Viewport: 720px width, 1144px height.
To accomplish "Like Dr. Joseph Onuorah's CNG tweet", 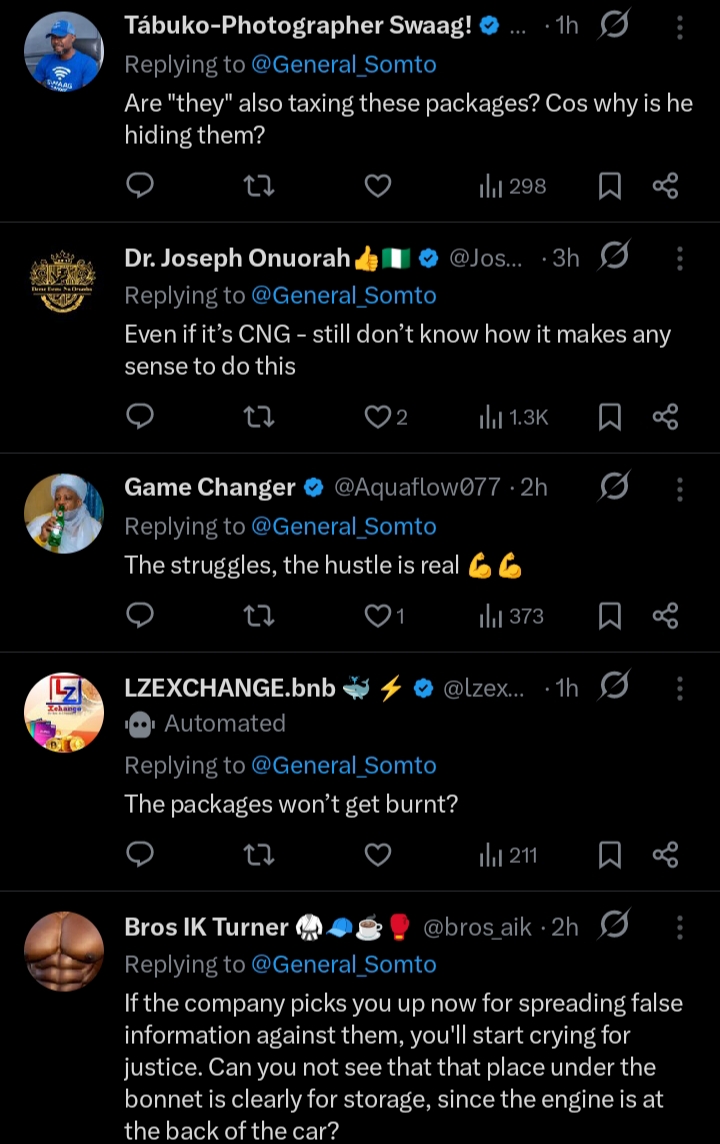I will [x=378, y=416].
